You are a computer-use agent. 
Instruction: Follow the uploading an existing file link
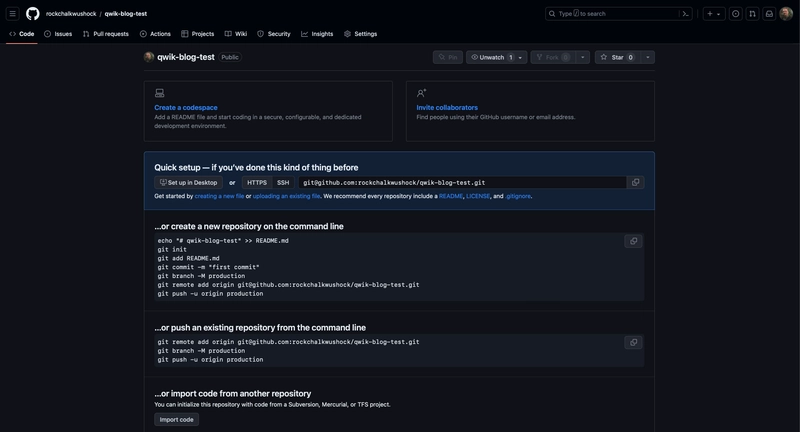click(x=287, y=196)
